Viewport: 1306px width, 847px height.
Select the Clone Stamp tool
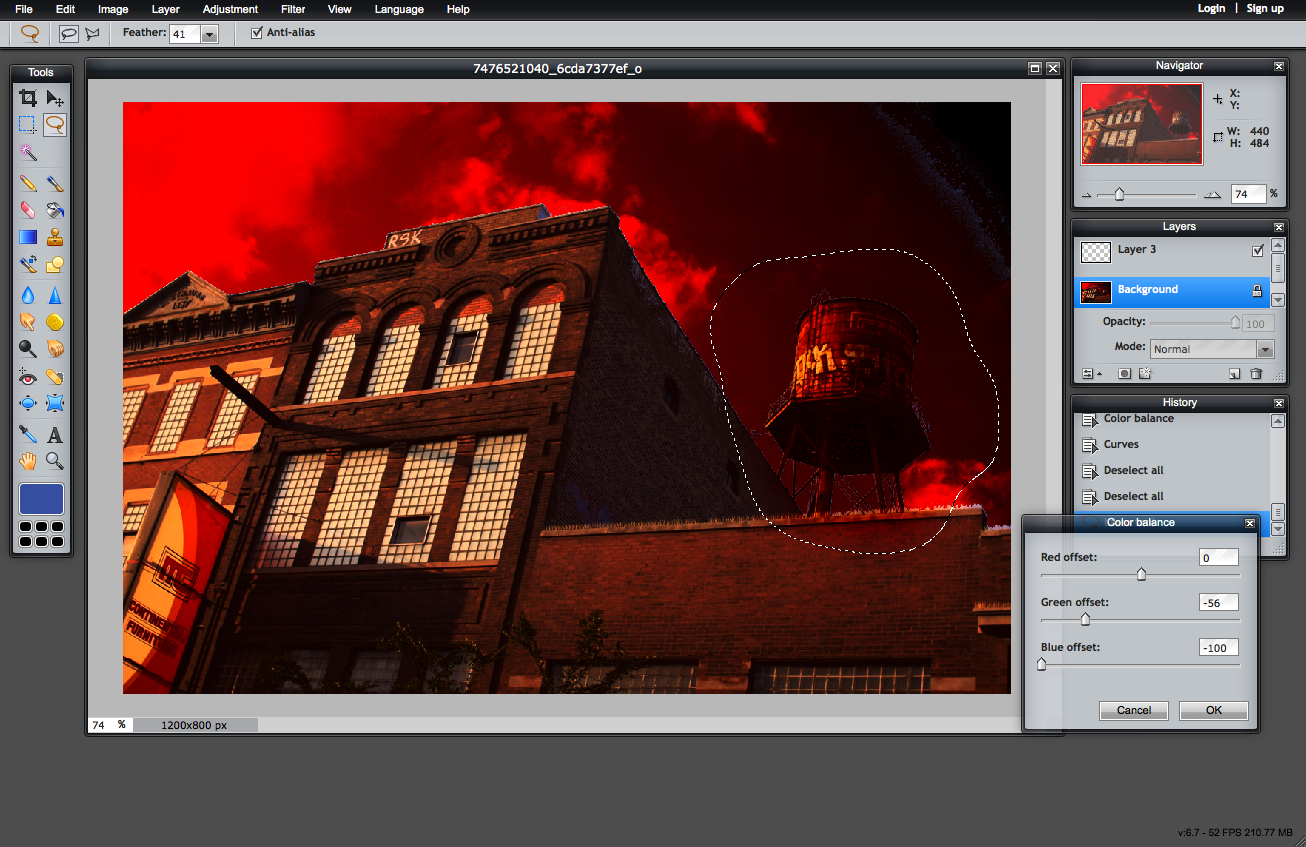coord(55,237)
